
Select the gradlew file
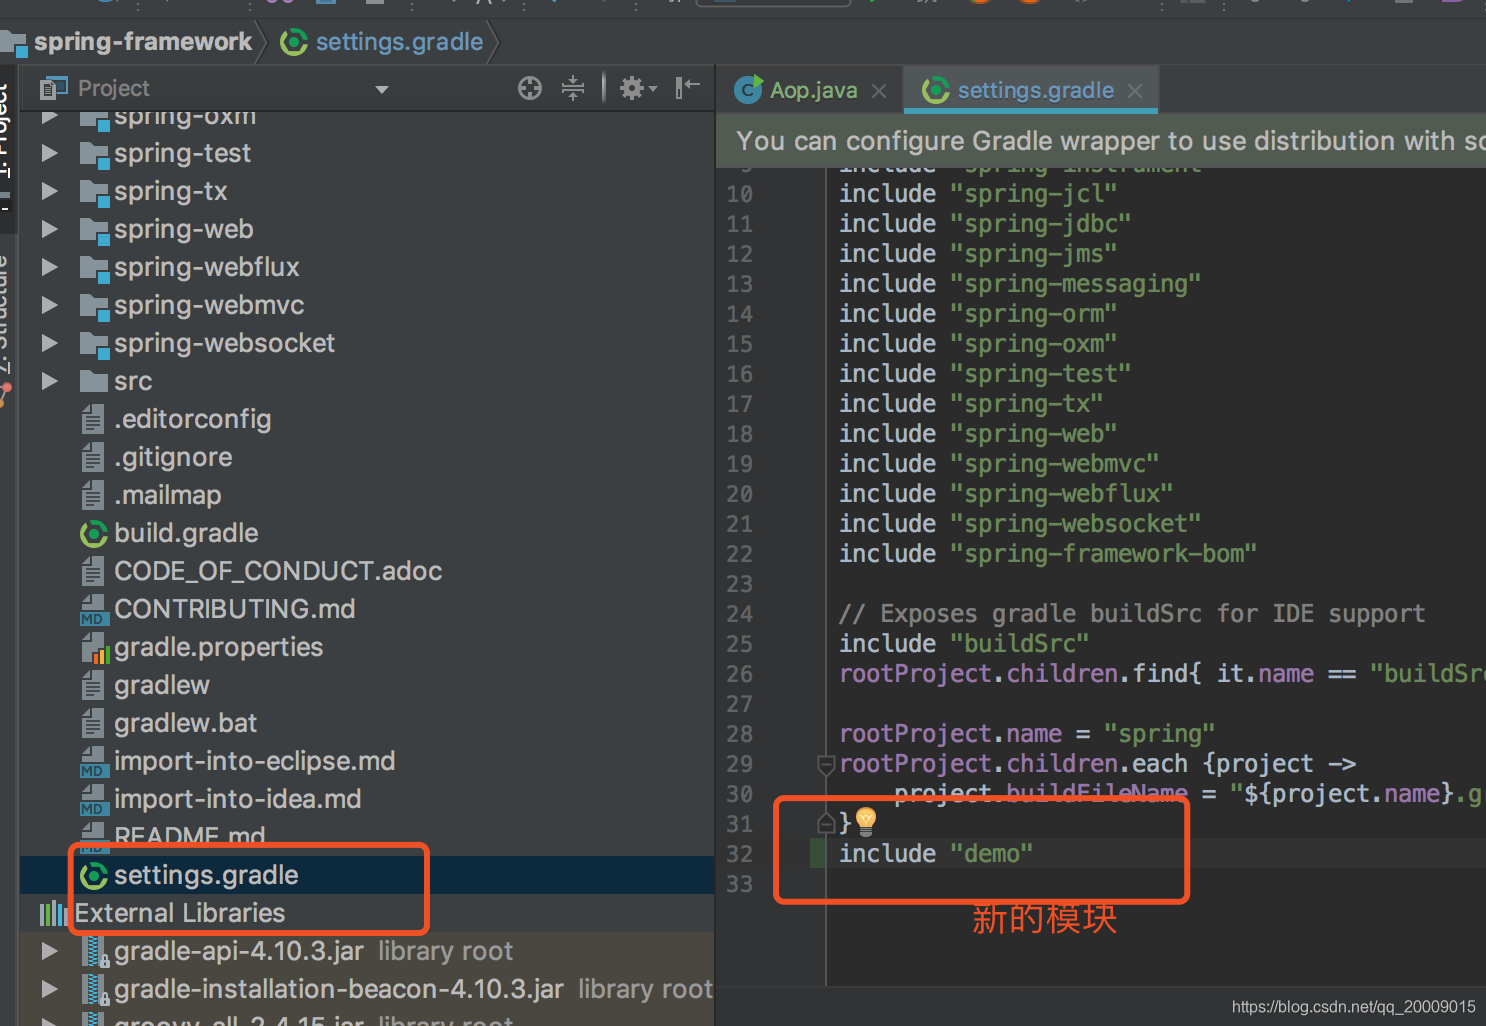[x=162, y=685]
